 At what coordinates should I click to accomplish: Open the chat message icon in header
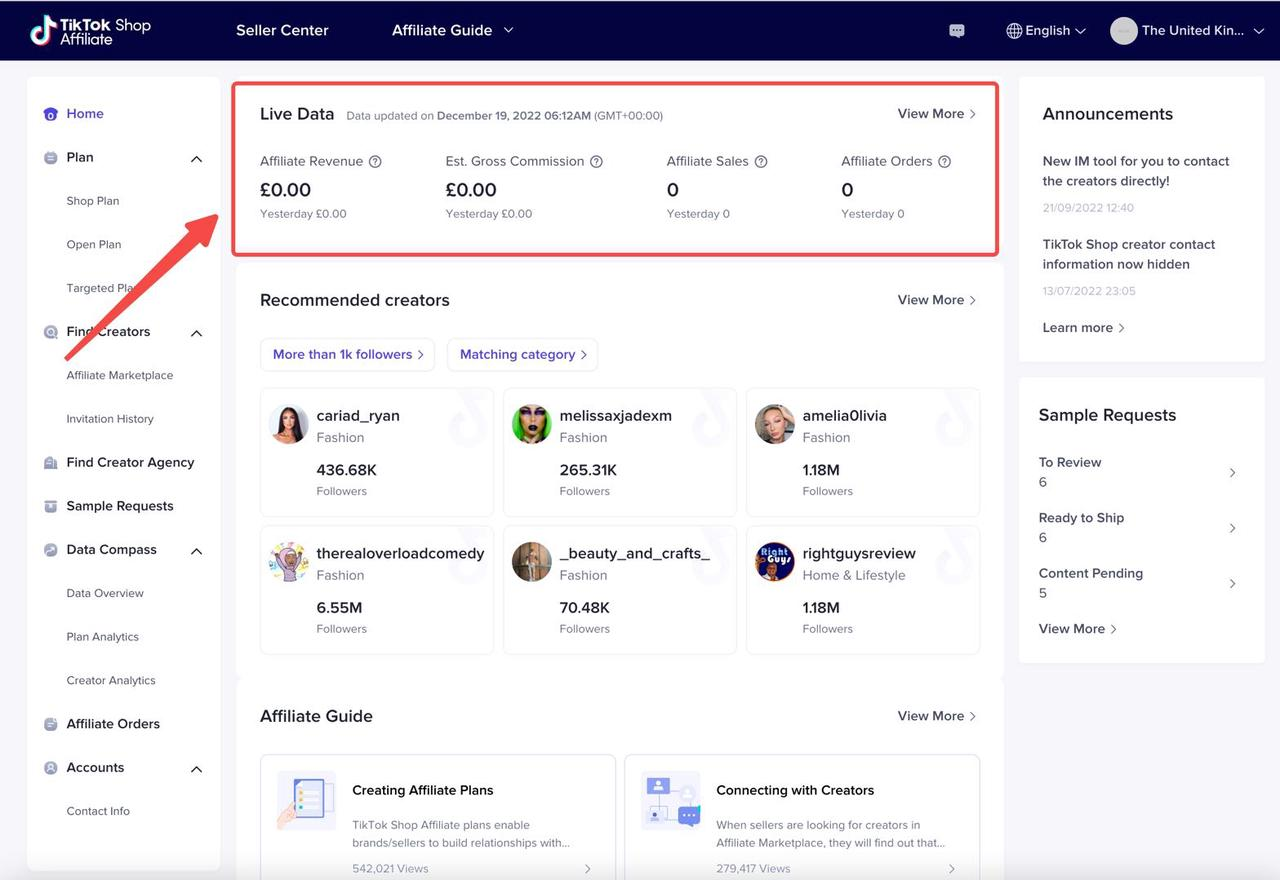pyautogui.click(x=957, y=31)
